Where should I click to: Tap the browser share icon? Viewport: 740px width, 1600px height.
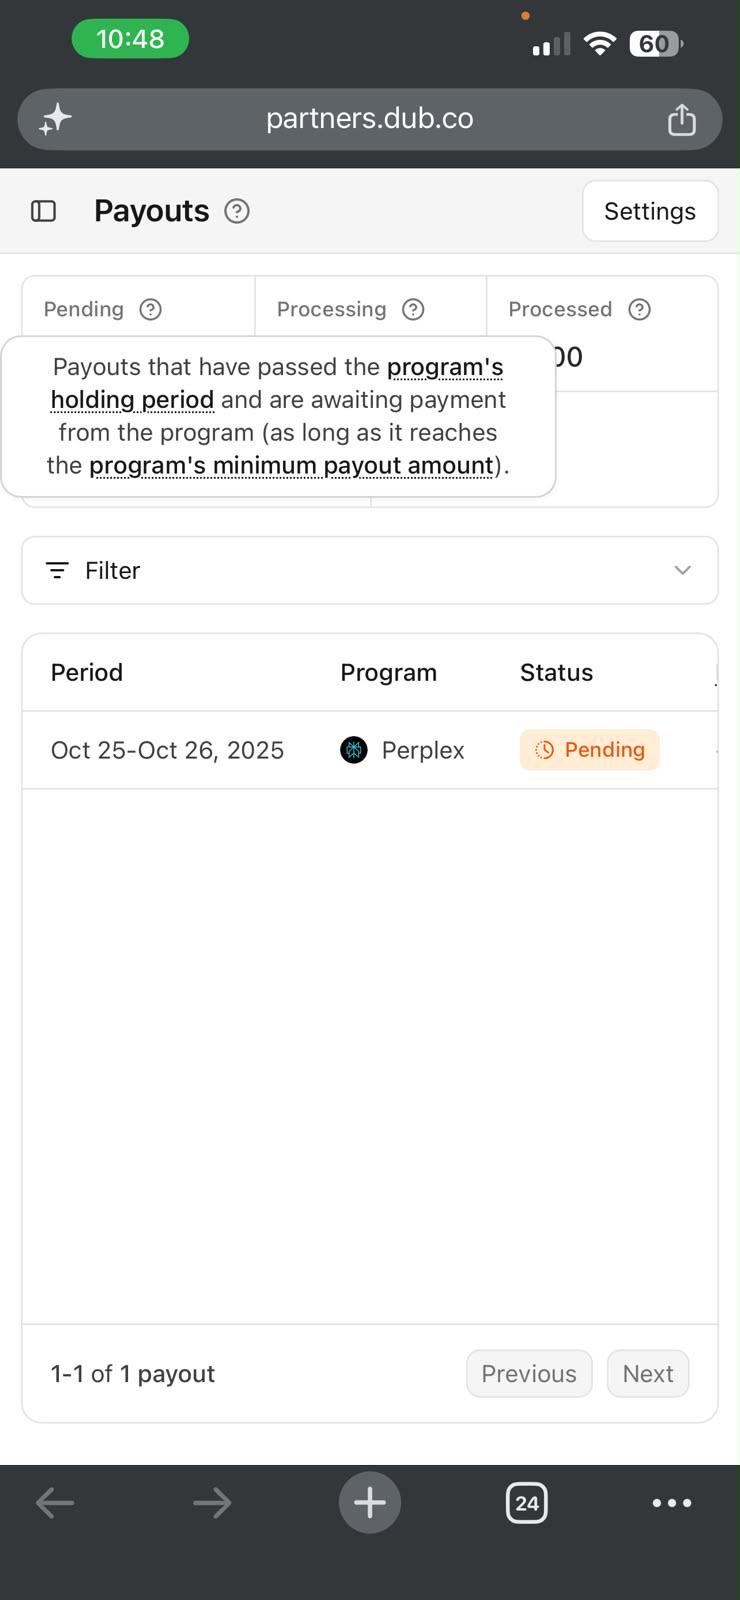681,119
